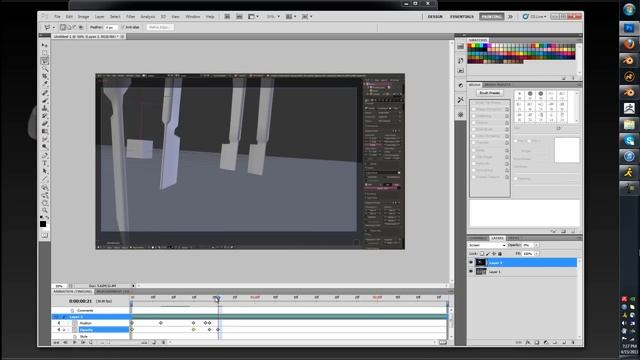Click the Brush Presets button

point(490,93)
